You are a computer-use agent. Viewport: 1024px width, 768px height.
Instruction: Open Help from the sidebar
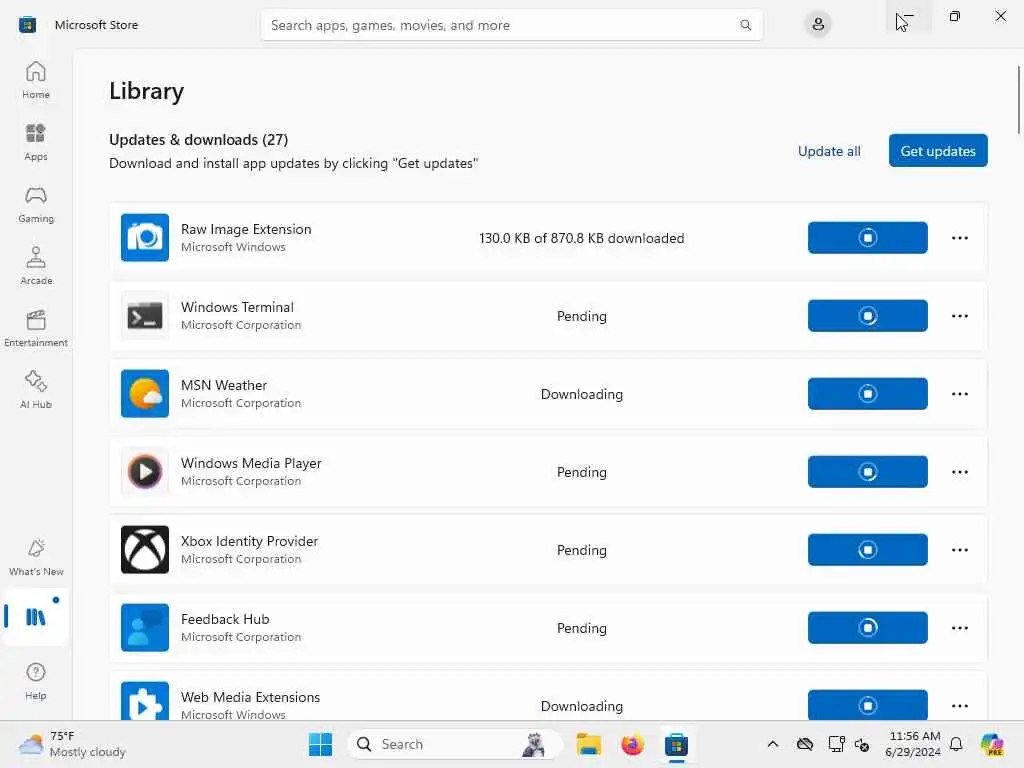coord(36,681)
